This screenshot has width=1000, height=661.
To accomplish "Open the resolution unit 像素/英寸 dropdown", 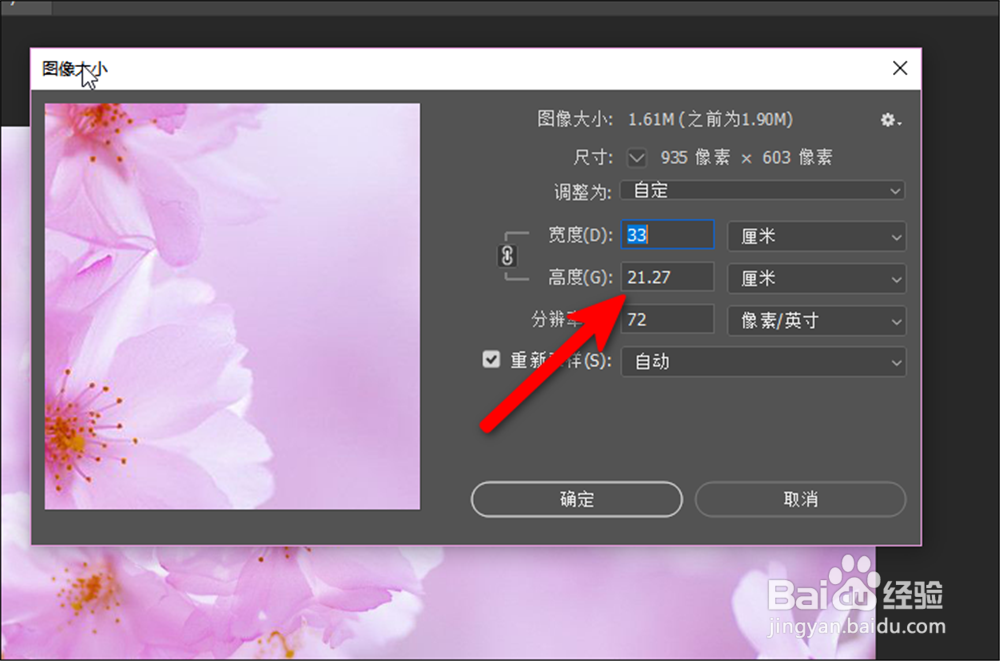I will (x=816, y=320).
